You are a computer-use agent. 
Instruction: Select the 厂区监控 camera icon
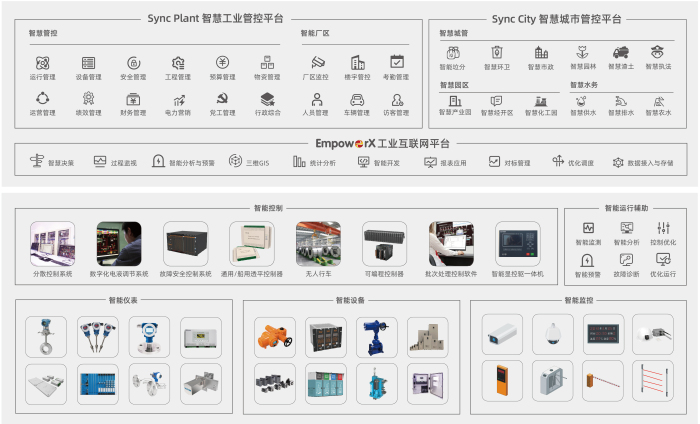pyautogui.click(x=316, y=63)
